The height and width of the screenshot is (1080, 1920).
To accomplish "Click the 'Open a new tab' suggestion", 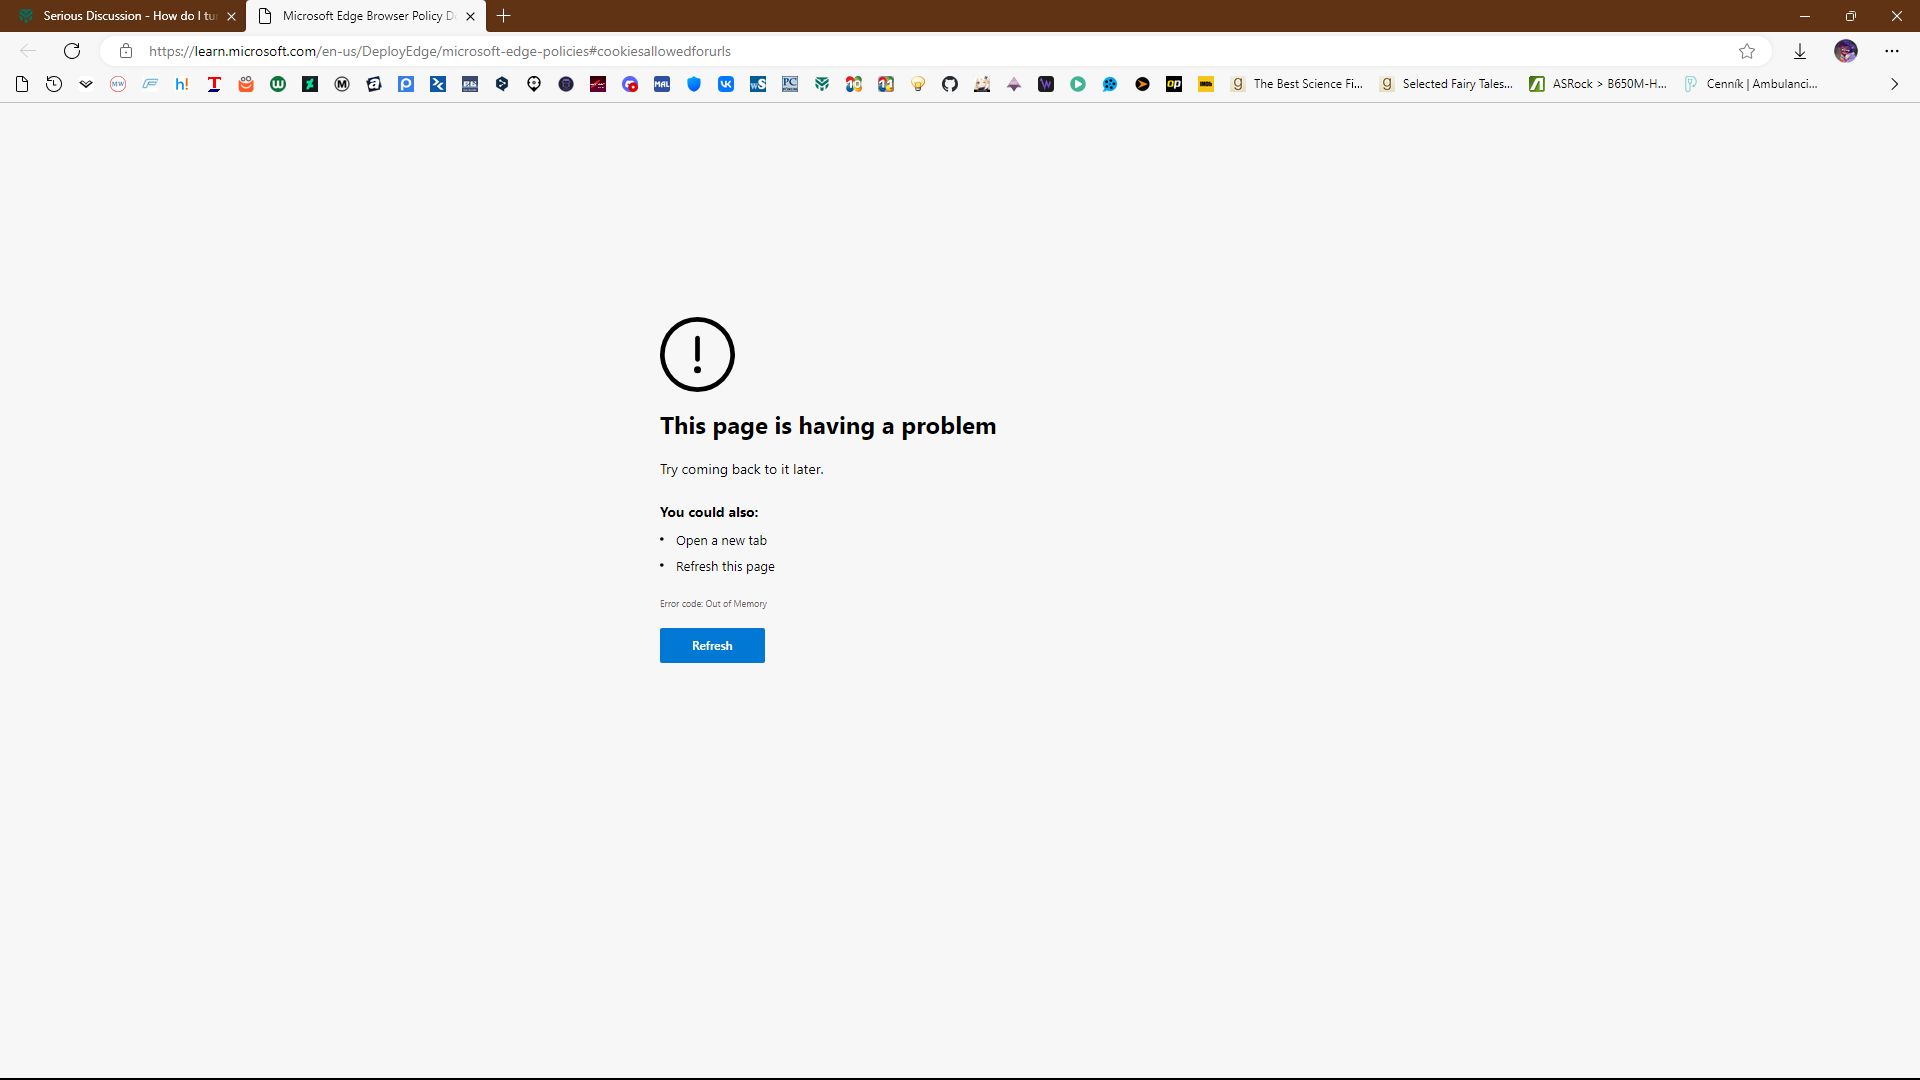I will coord(721,541).
